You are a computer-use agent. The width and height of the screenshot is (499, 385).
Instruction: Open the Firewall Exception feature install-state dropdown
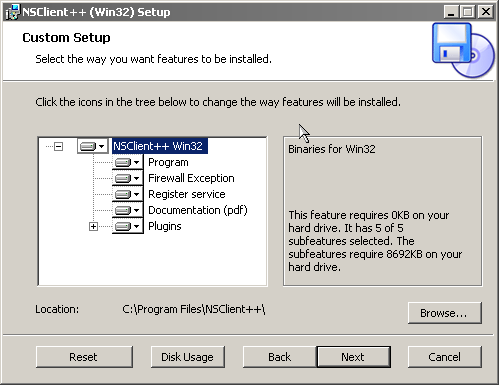128,178
